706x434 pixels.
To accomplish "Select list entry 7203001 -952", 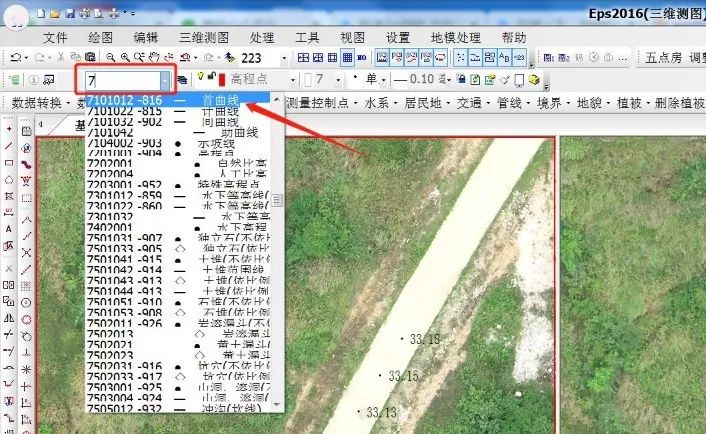I will 178,185.
